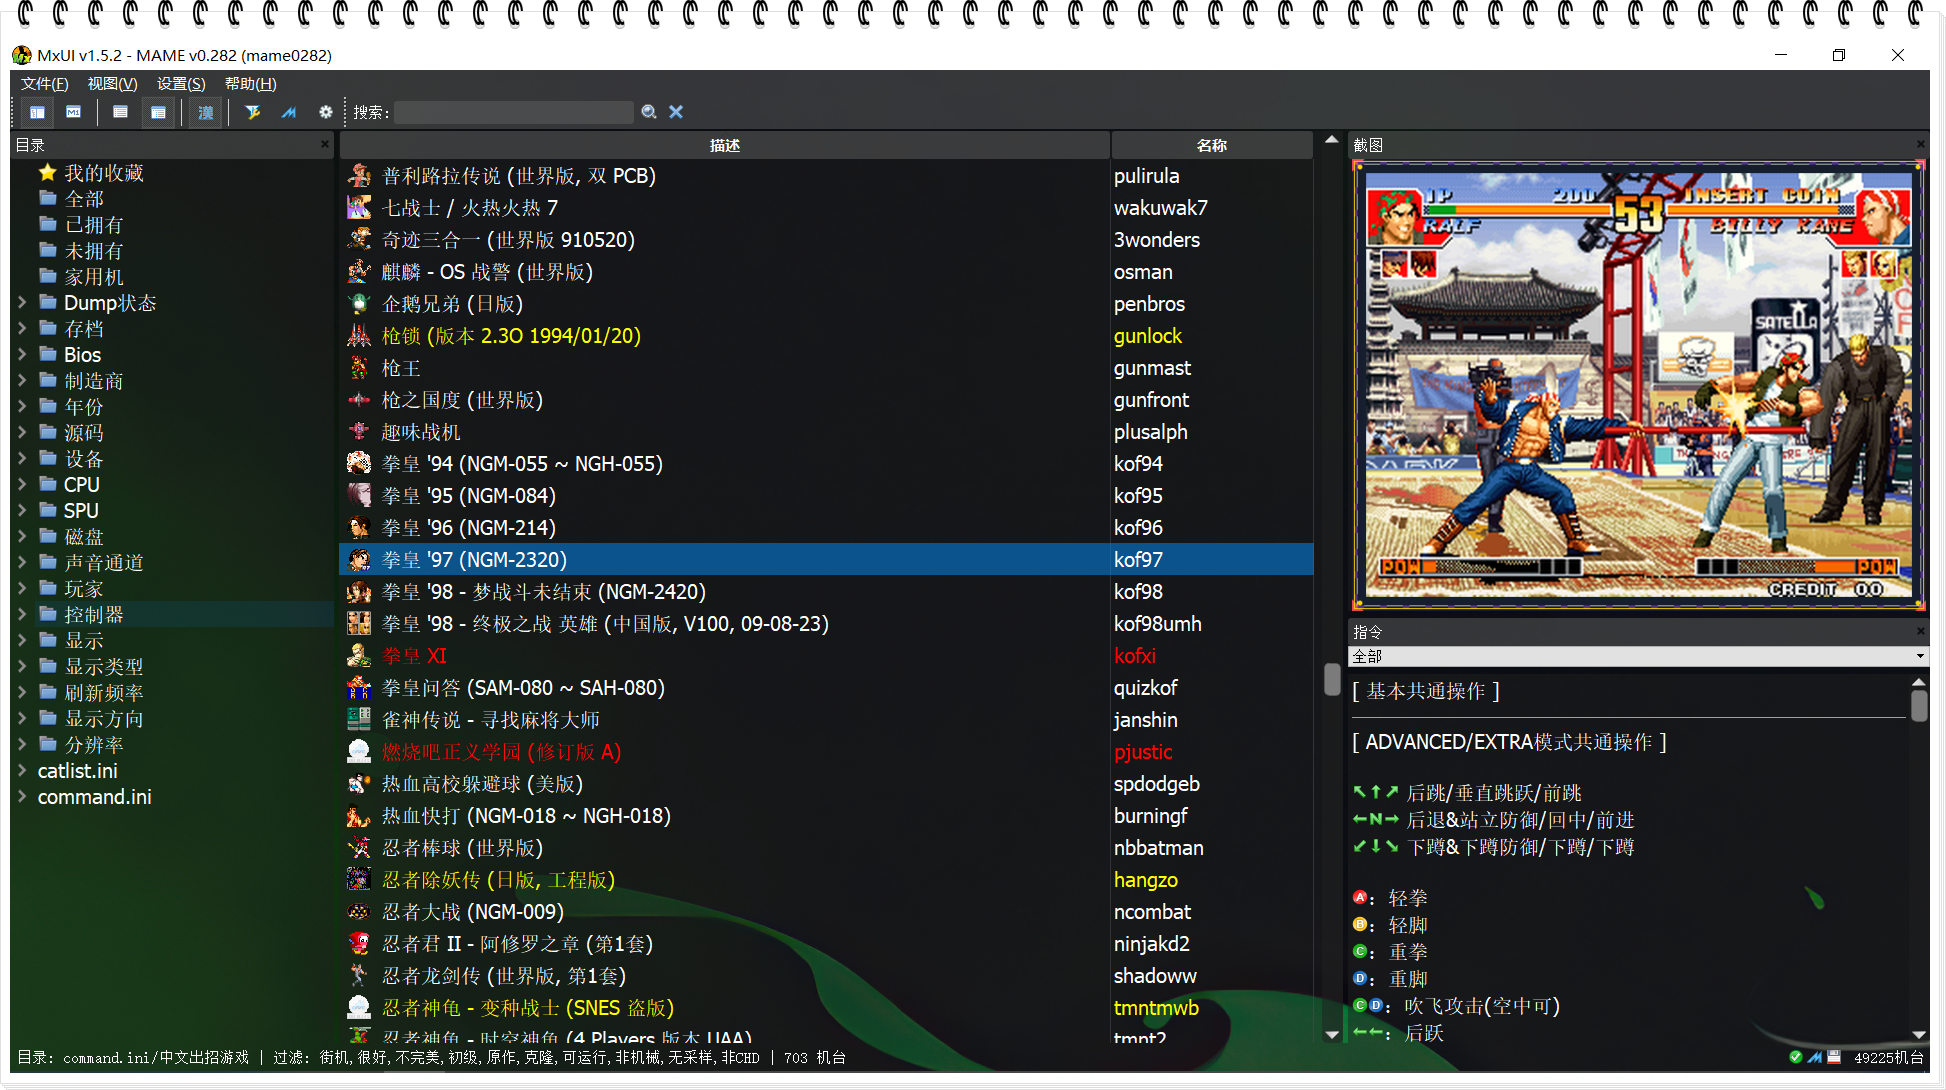The width and height of the screenshot is (1946, 1090).
Task: Toggle the Chinese language (漢) display icon
Action: tap(205, 112)
